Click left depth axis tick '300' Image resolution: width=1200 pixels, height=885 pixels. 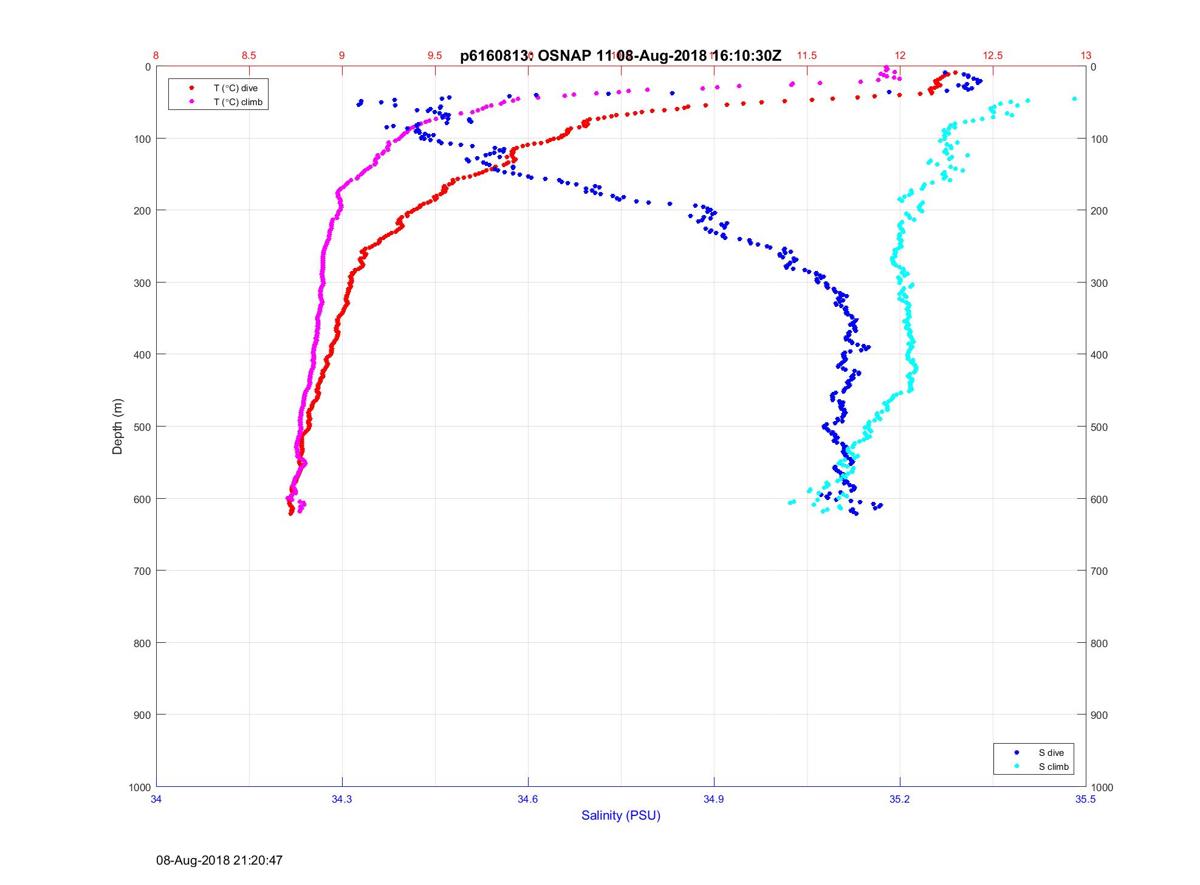point(141,283)
